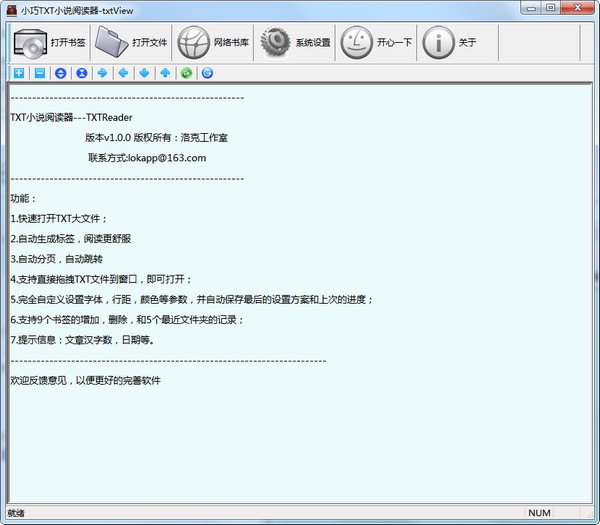Click the round icon with horizontal bar
Viewport: 600px width, 525px height.
point(60,73)
